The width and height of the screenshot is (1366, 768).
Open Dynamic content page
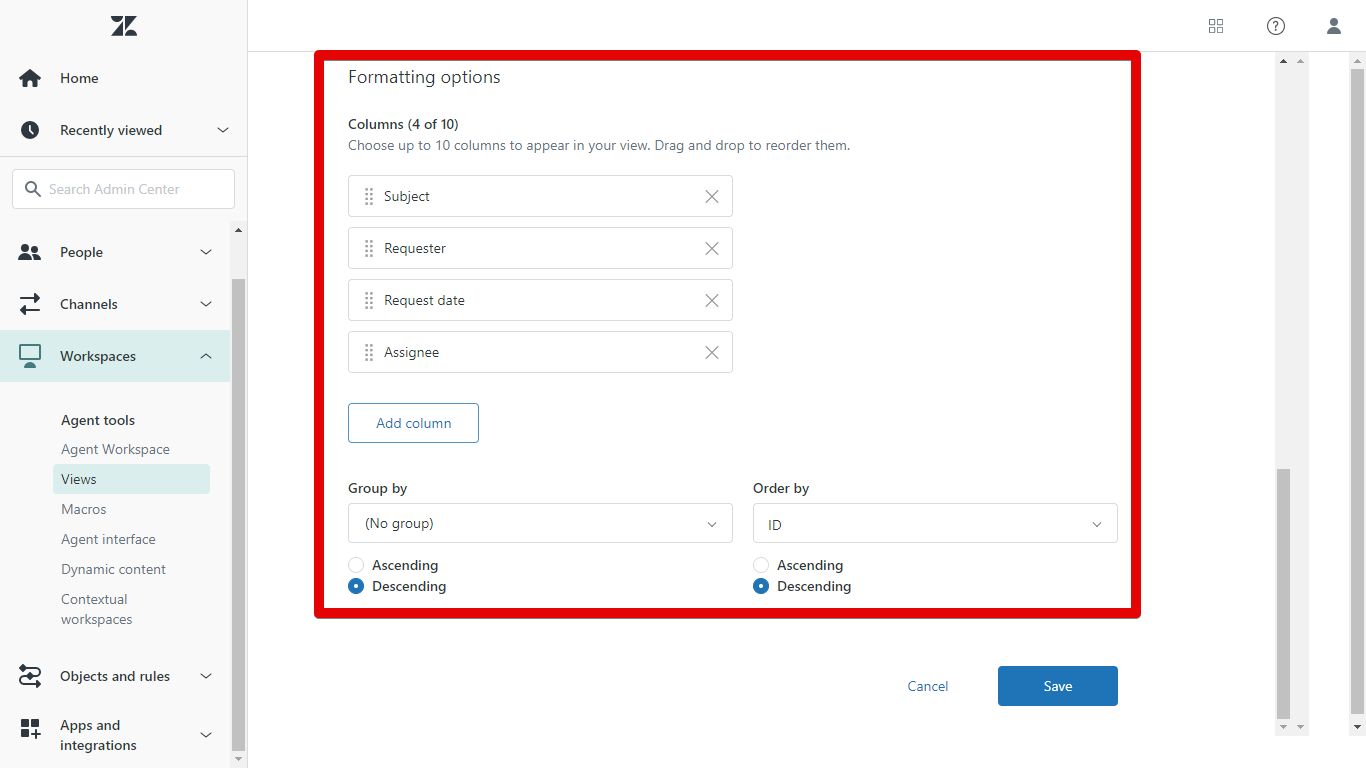[113, 569]
